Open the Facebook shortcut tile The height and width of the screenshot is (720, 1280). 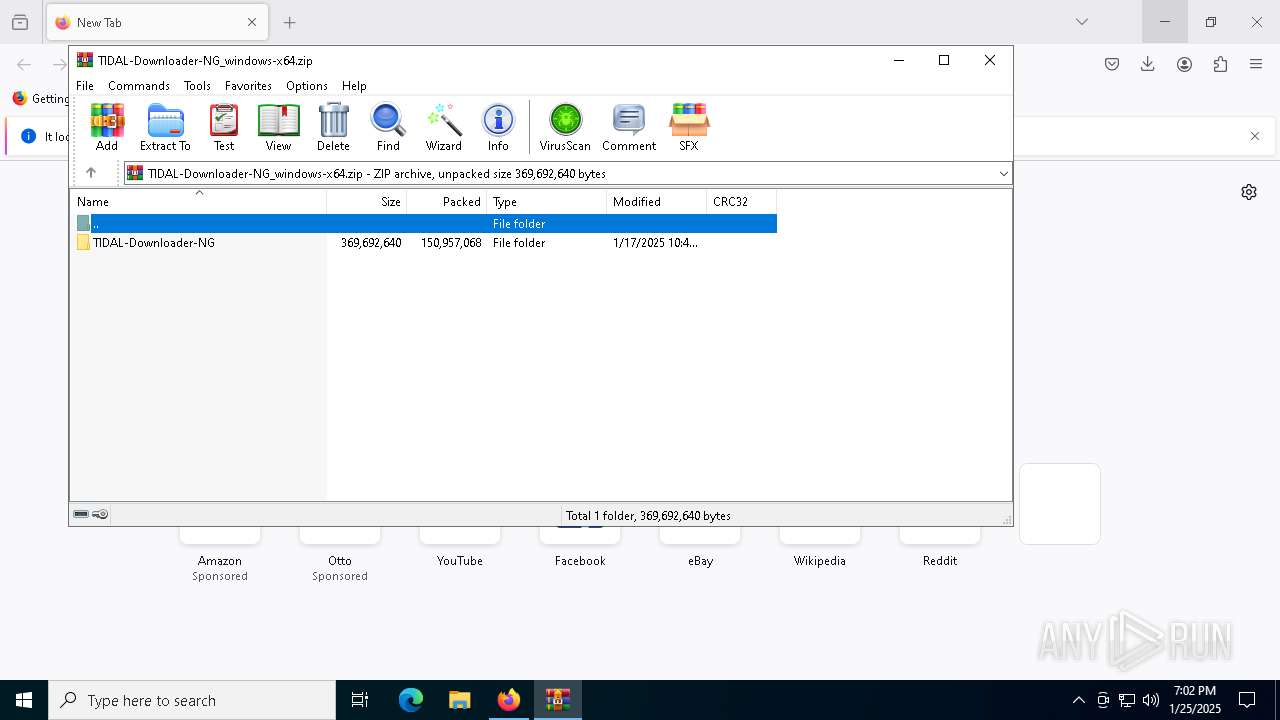point(580,548)
